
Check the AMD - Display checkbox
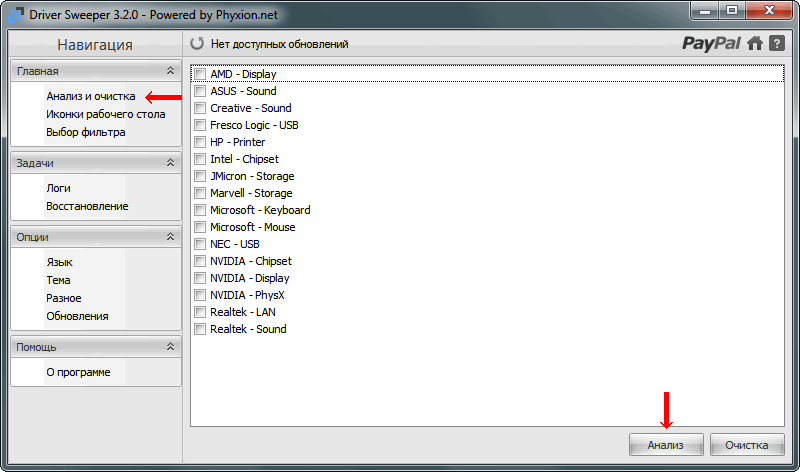(x=200, y=74)
